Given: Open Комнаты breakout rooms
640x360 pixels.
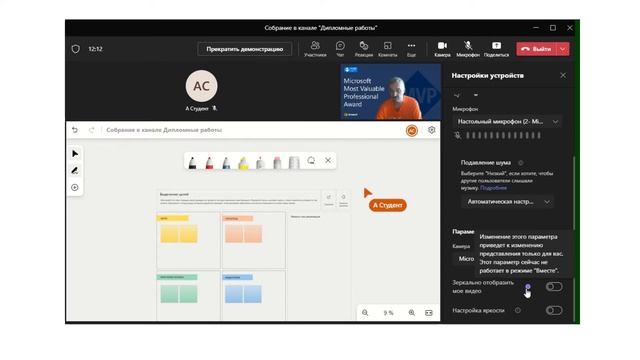Looking at the screenshot, I should coord(387,49).
